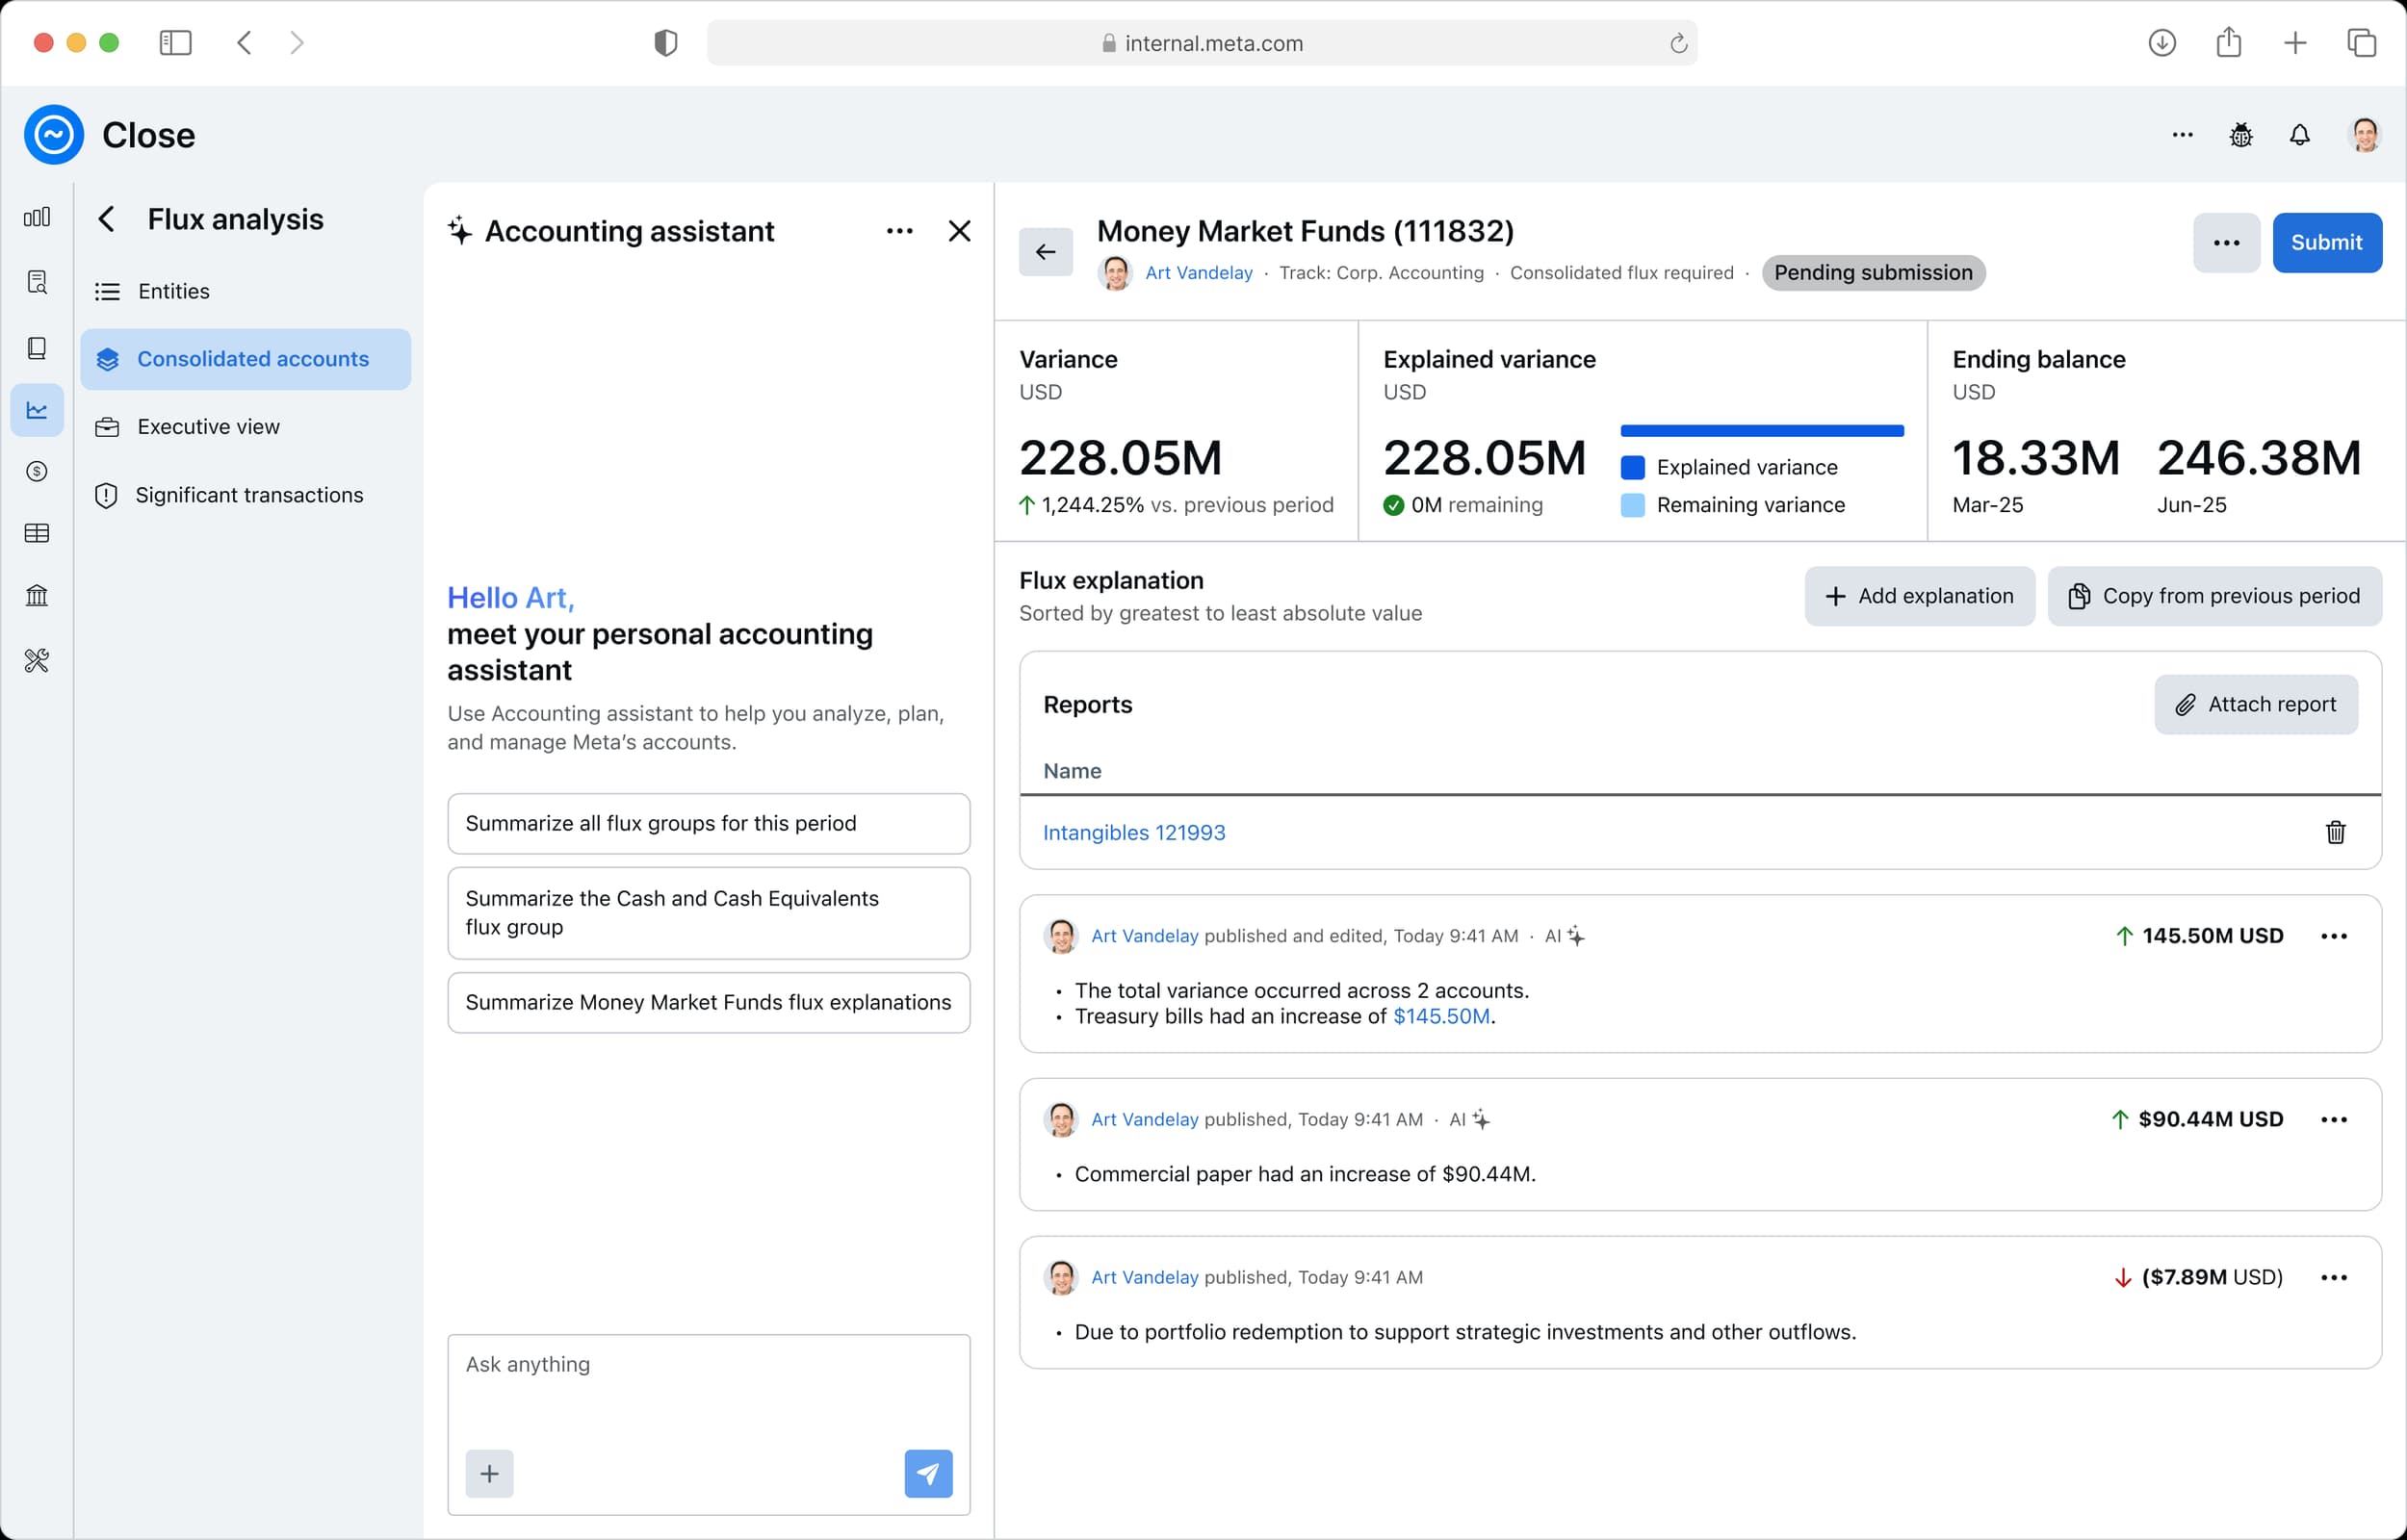Submit the Money Market Funds flux
The image size is (2407, 1540).
pos(2327,243)
